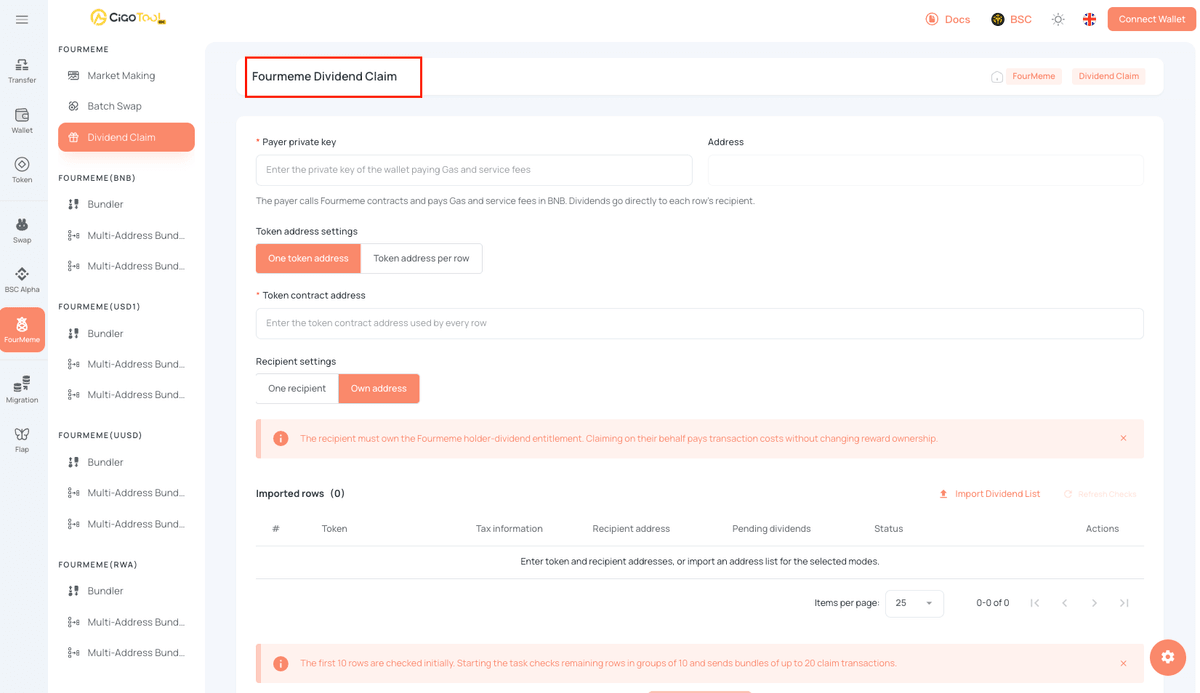Open Bundler under FOURMEME(RWA)
Viewport: 1200px width, 693px height.
126,591
